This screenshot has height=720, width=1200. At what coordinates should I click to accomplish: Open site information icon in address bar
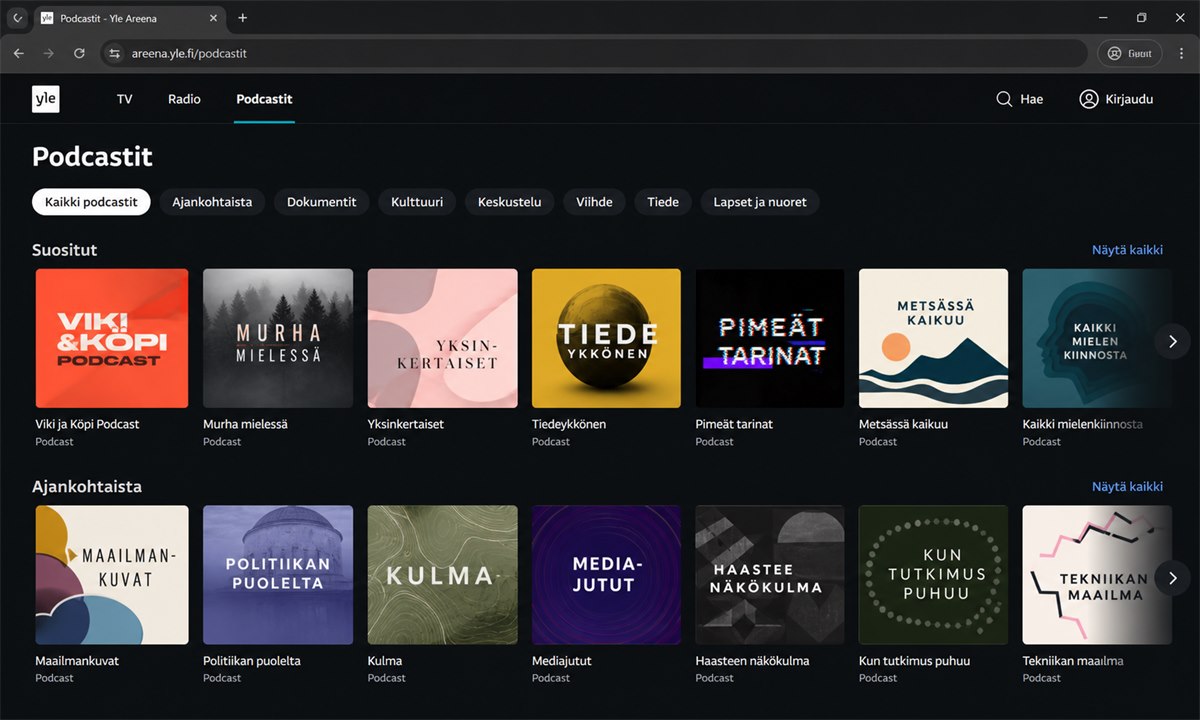tap(115, 53)
